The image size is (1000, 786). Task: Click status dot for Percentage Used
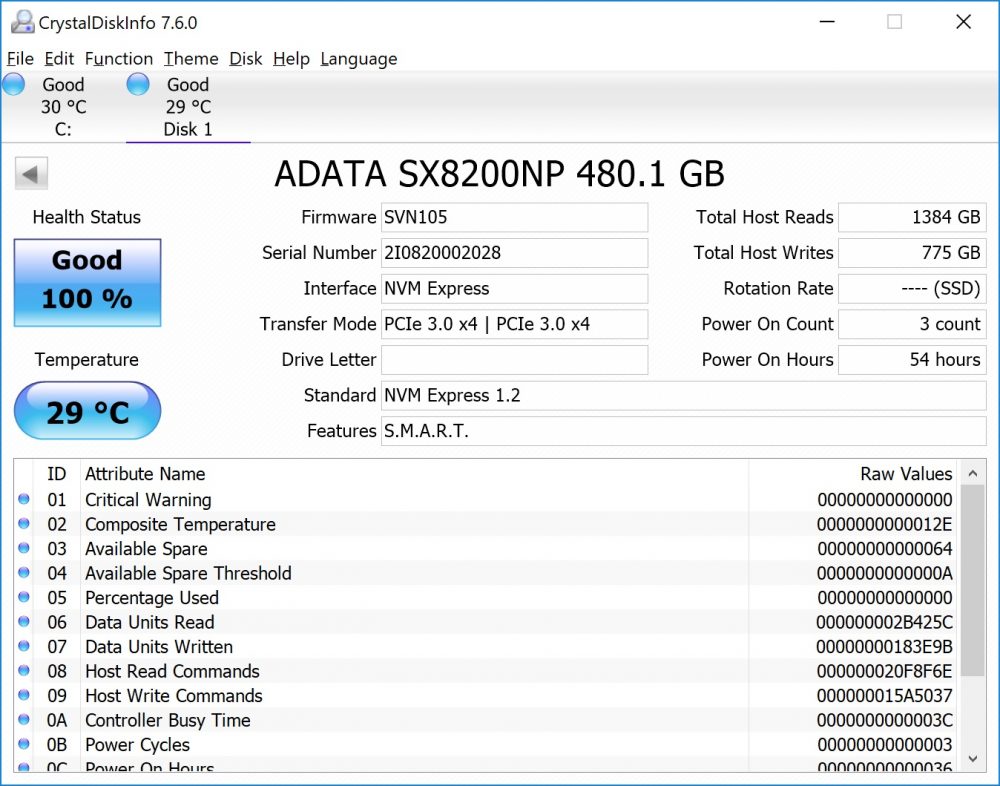click(x=24, y=597)
